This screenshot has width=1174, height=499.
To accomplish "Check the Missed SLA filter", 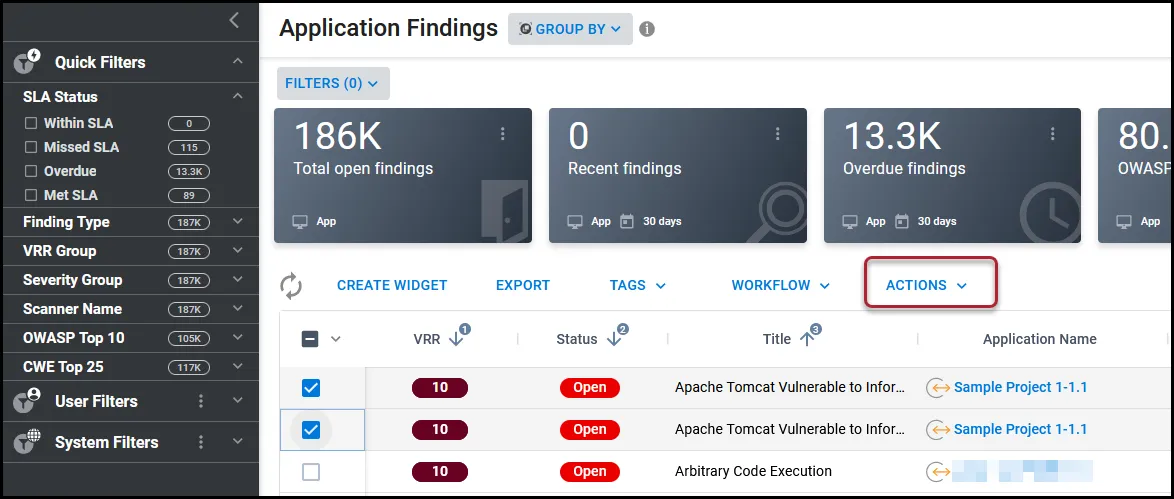I will (31, 147).
